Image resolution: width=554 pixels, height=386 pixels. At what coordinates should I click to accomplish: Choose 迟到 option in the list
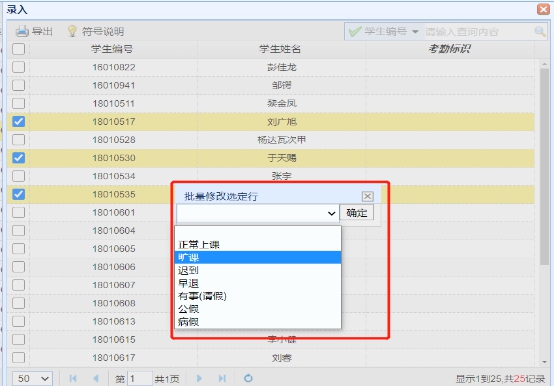pyautogui.click(x=258, y=271)
